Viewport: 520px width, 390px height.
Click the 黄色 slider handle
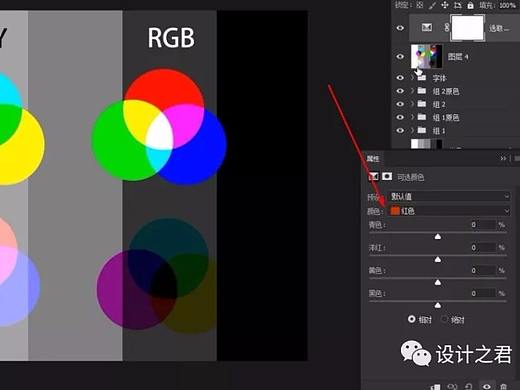[438, 283]
